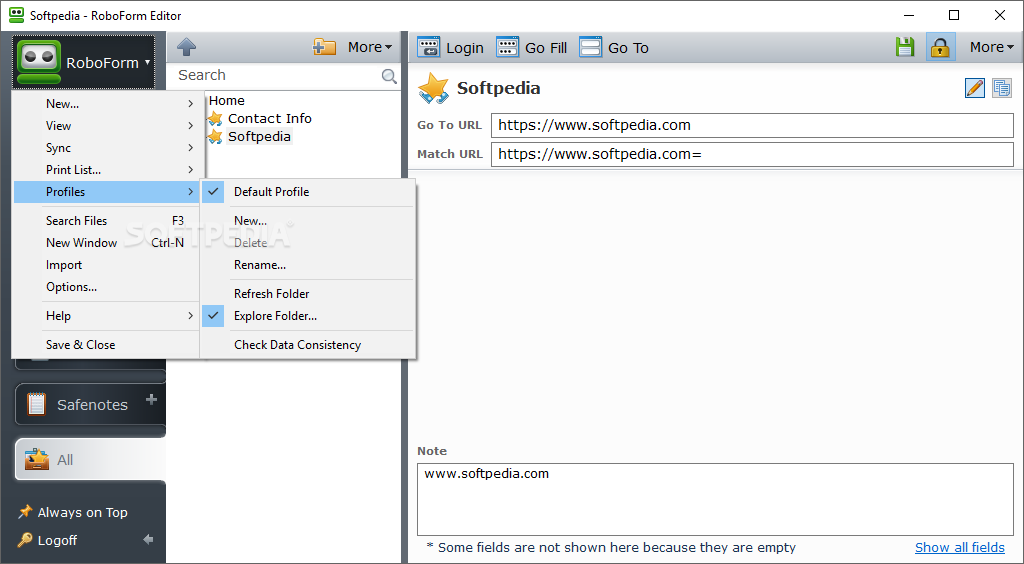Image resolution: width=1024 pixels, height=564 pixels.
Task: Click the RoboForm robot logo icon
Action: point(39,62)
